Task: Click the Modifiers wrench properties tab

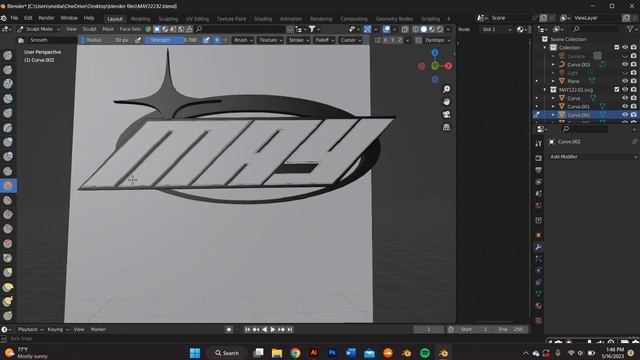Action: point(538,247)
